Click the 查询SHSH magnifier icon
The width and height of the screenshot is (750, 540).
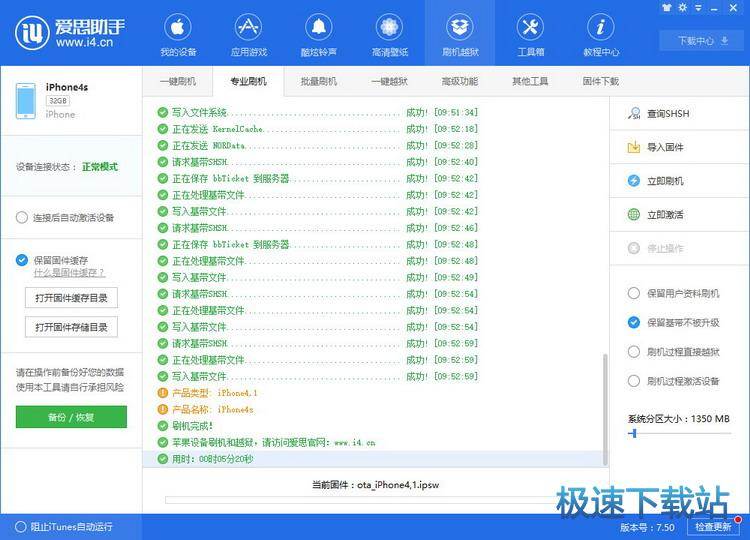tap(634, 113)
